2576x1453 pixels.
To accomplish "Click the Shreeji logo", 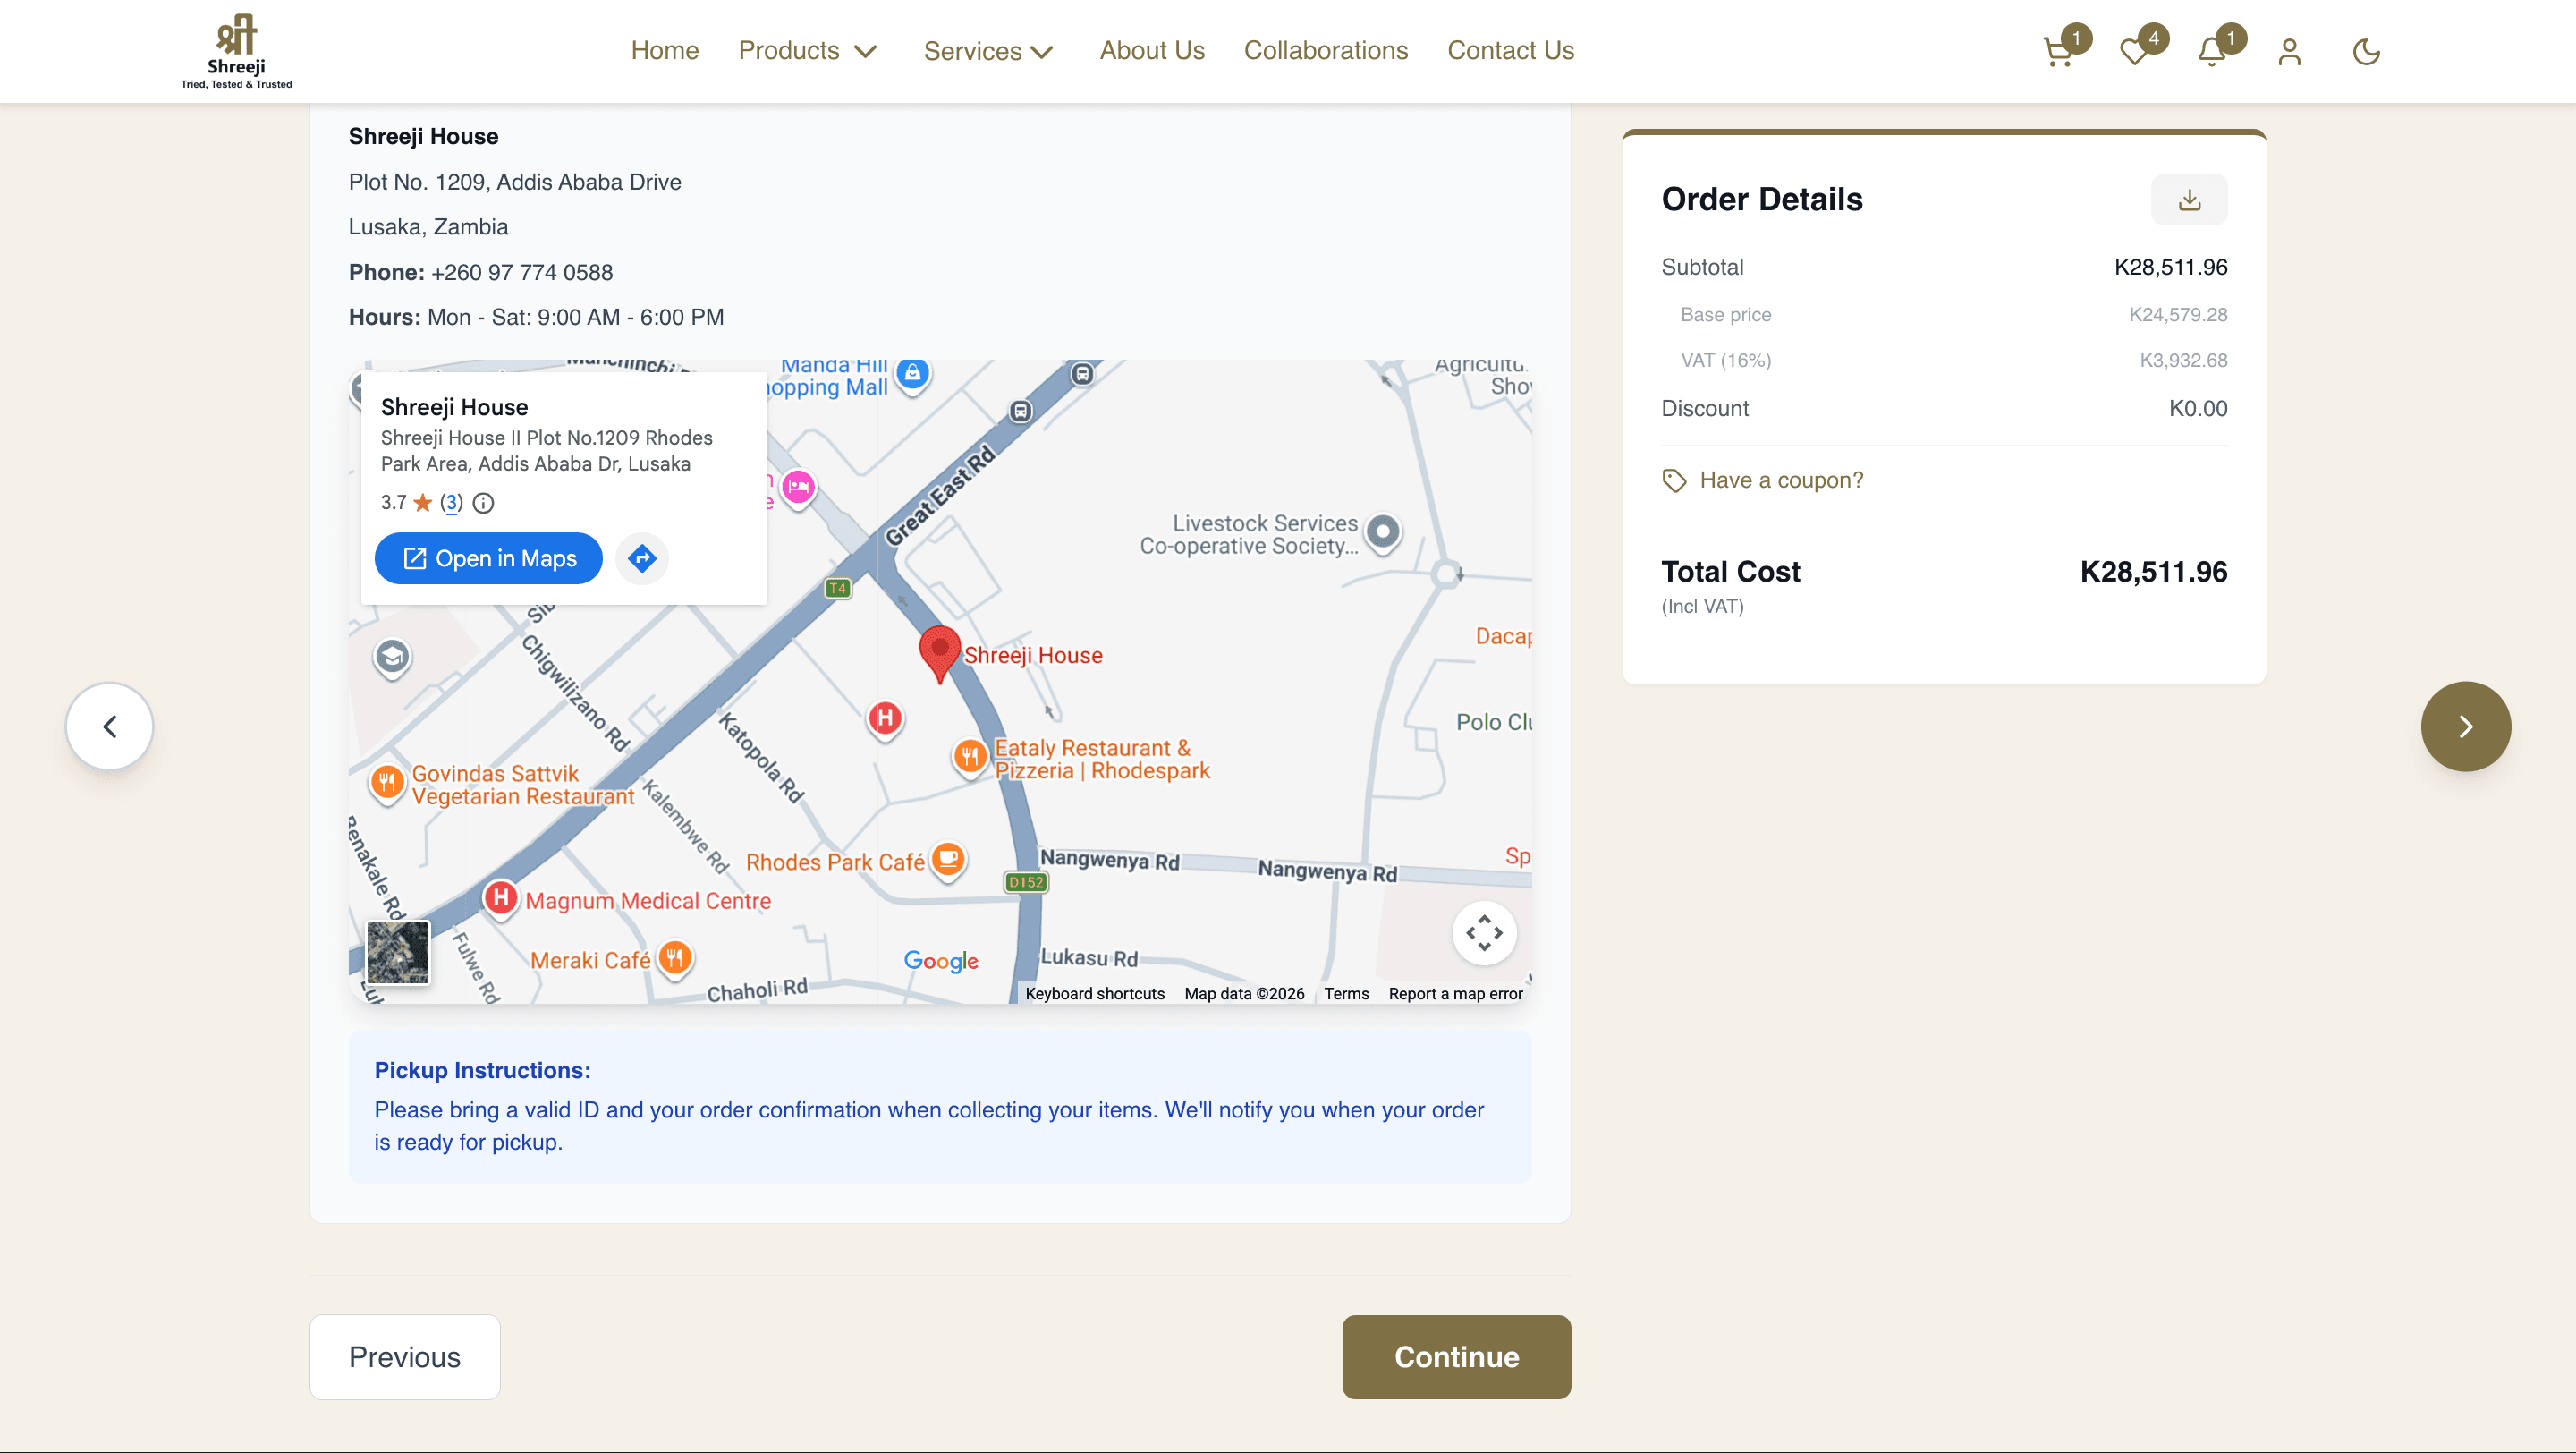I will pyautogui.click(x=236, y=51).
